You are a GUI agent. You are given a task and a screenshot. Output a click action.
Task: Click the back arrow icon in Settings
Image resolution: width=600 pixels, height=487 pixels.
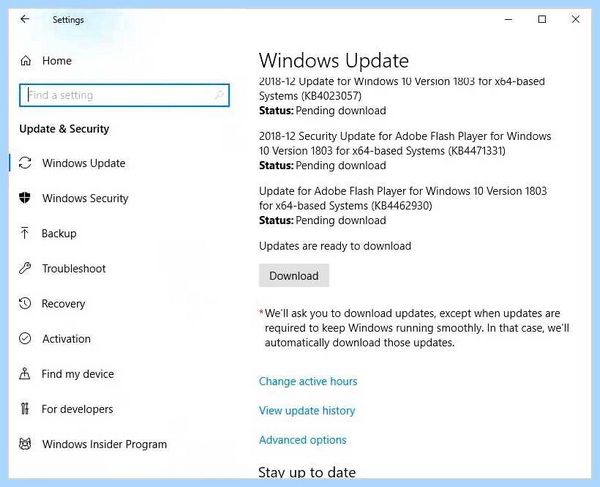25,19
